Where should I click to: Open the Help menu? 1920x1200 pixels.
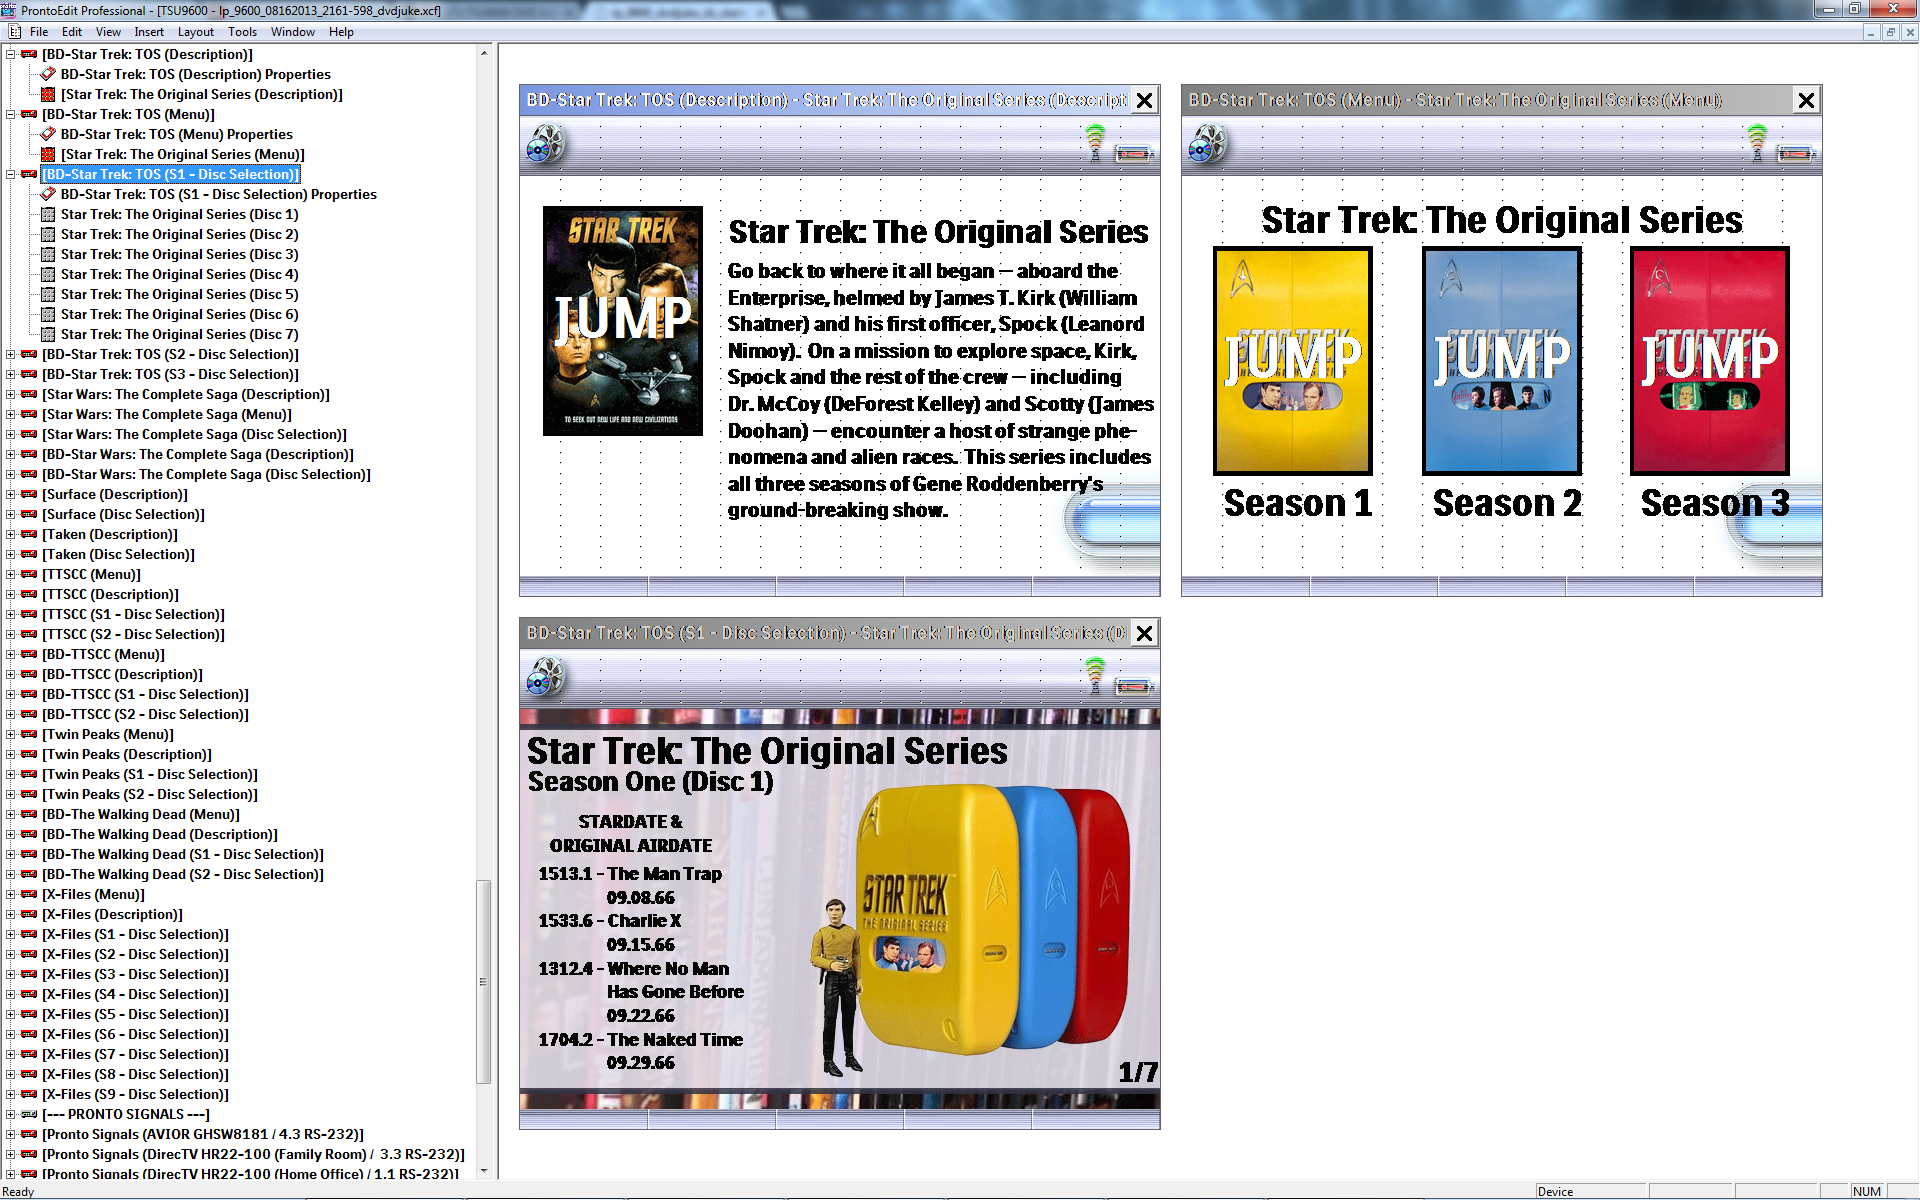click(x=341, y=32)
